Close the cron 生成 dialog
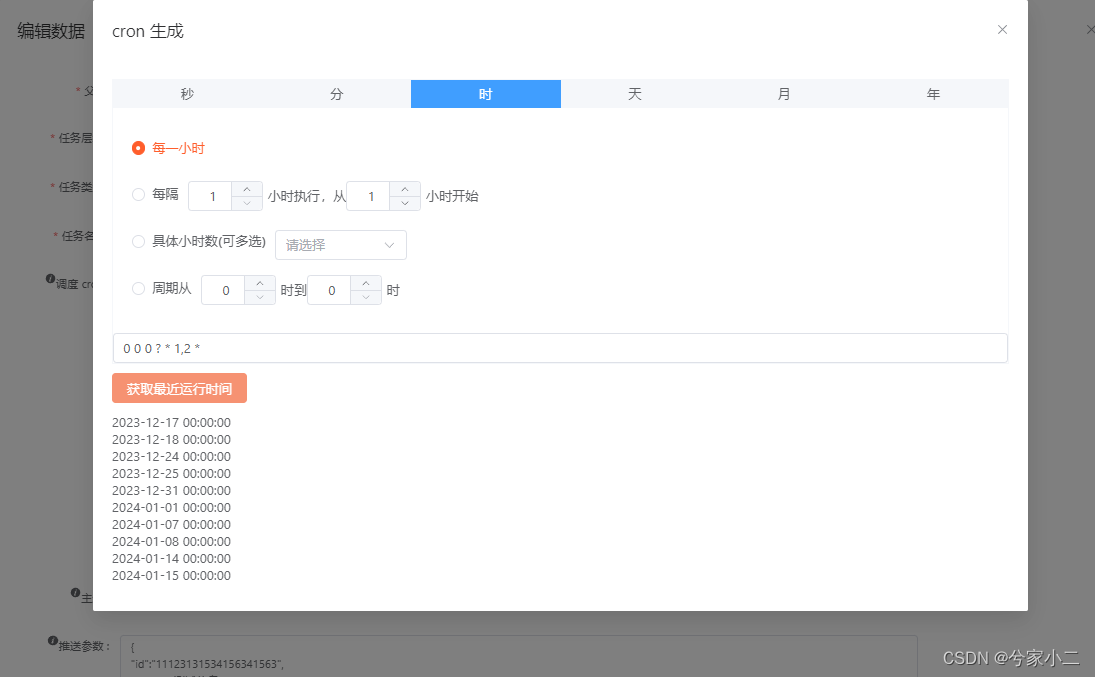The height and width of the screenshot is (677, 1095). 1002,29
